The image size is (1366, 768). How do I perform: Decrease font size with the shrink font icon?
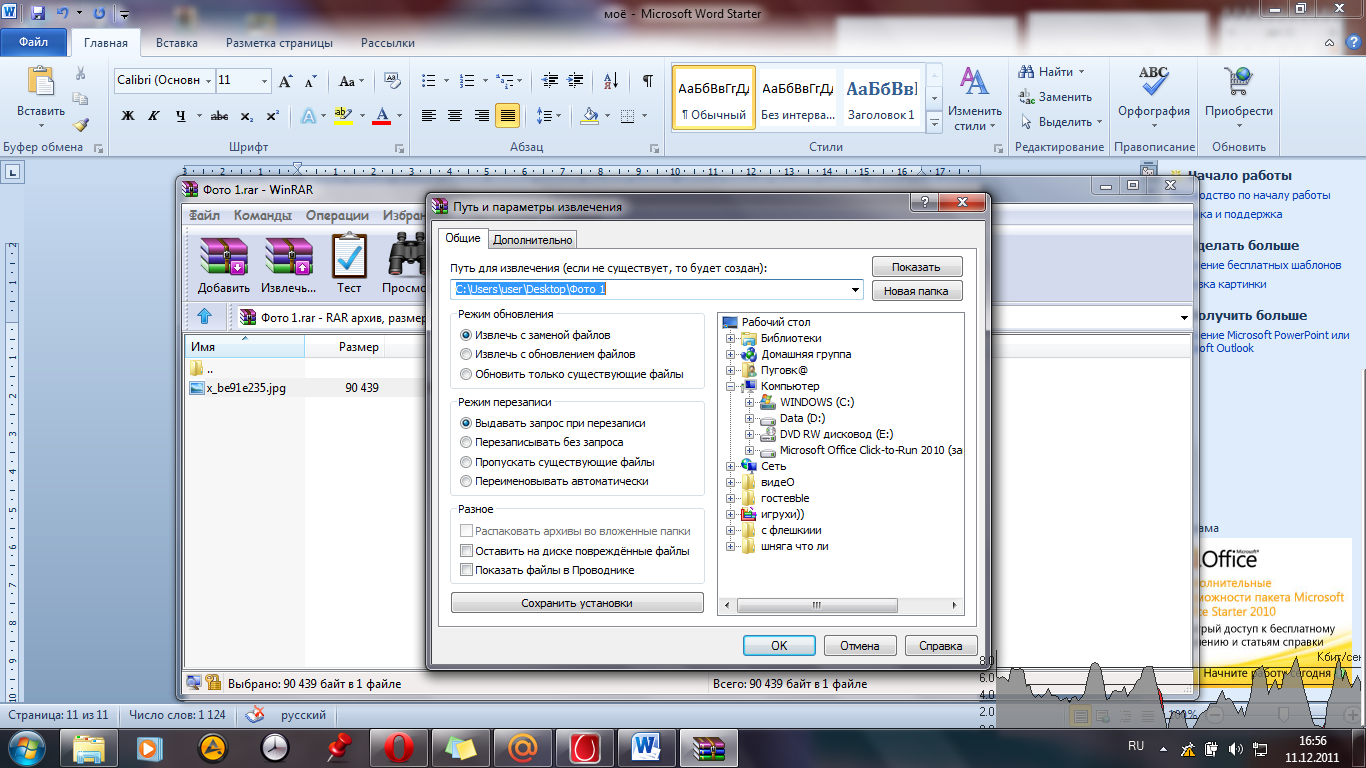click(x=310, y=81)
